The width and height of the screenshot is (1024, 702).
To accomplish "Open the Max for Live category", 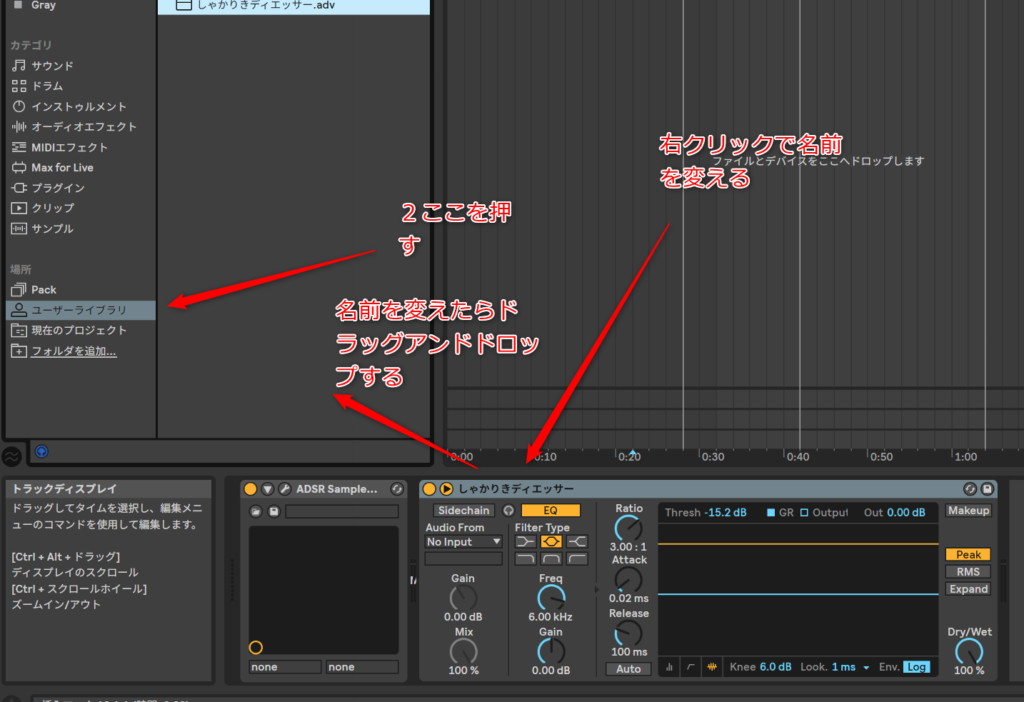I will [x=62, y=168].
